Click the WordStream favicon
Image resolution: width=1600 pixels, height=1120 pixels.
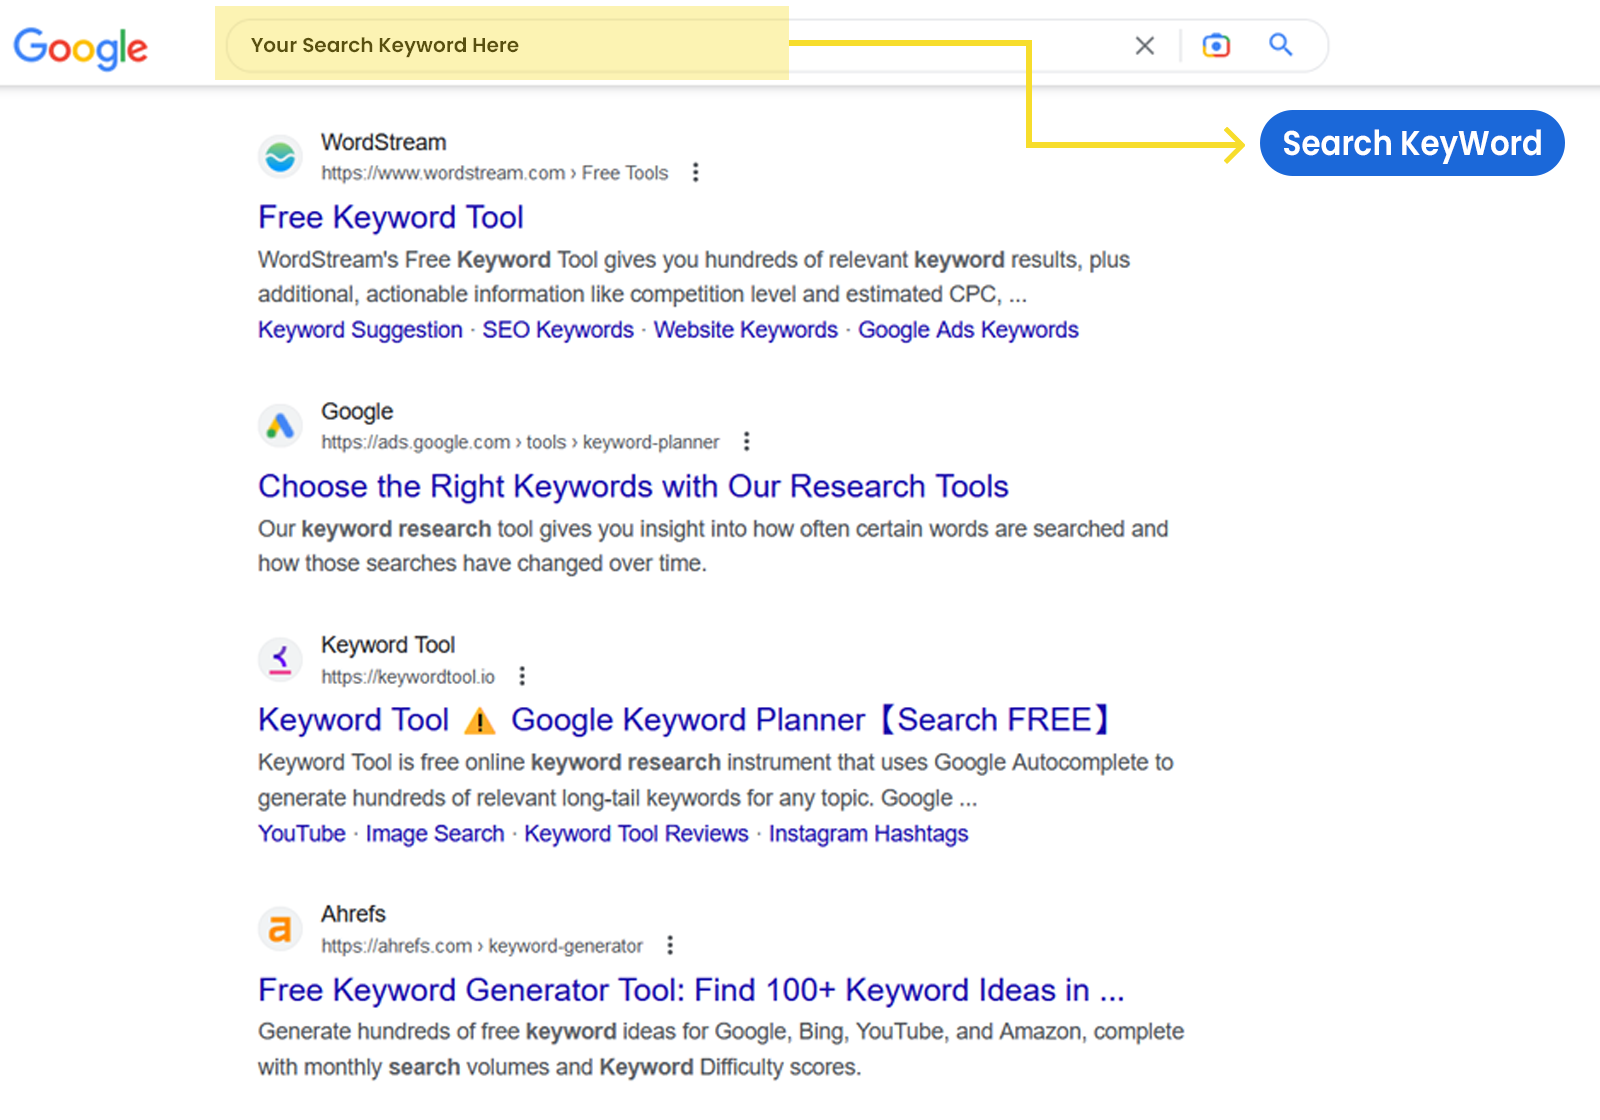(x=280, y=157)
